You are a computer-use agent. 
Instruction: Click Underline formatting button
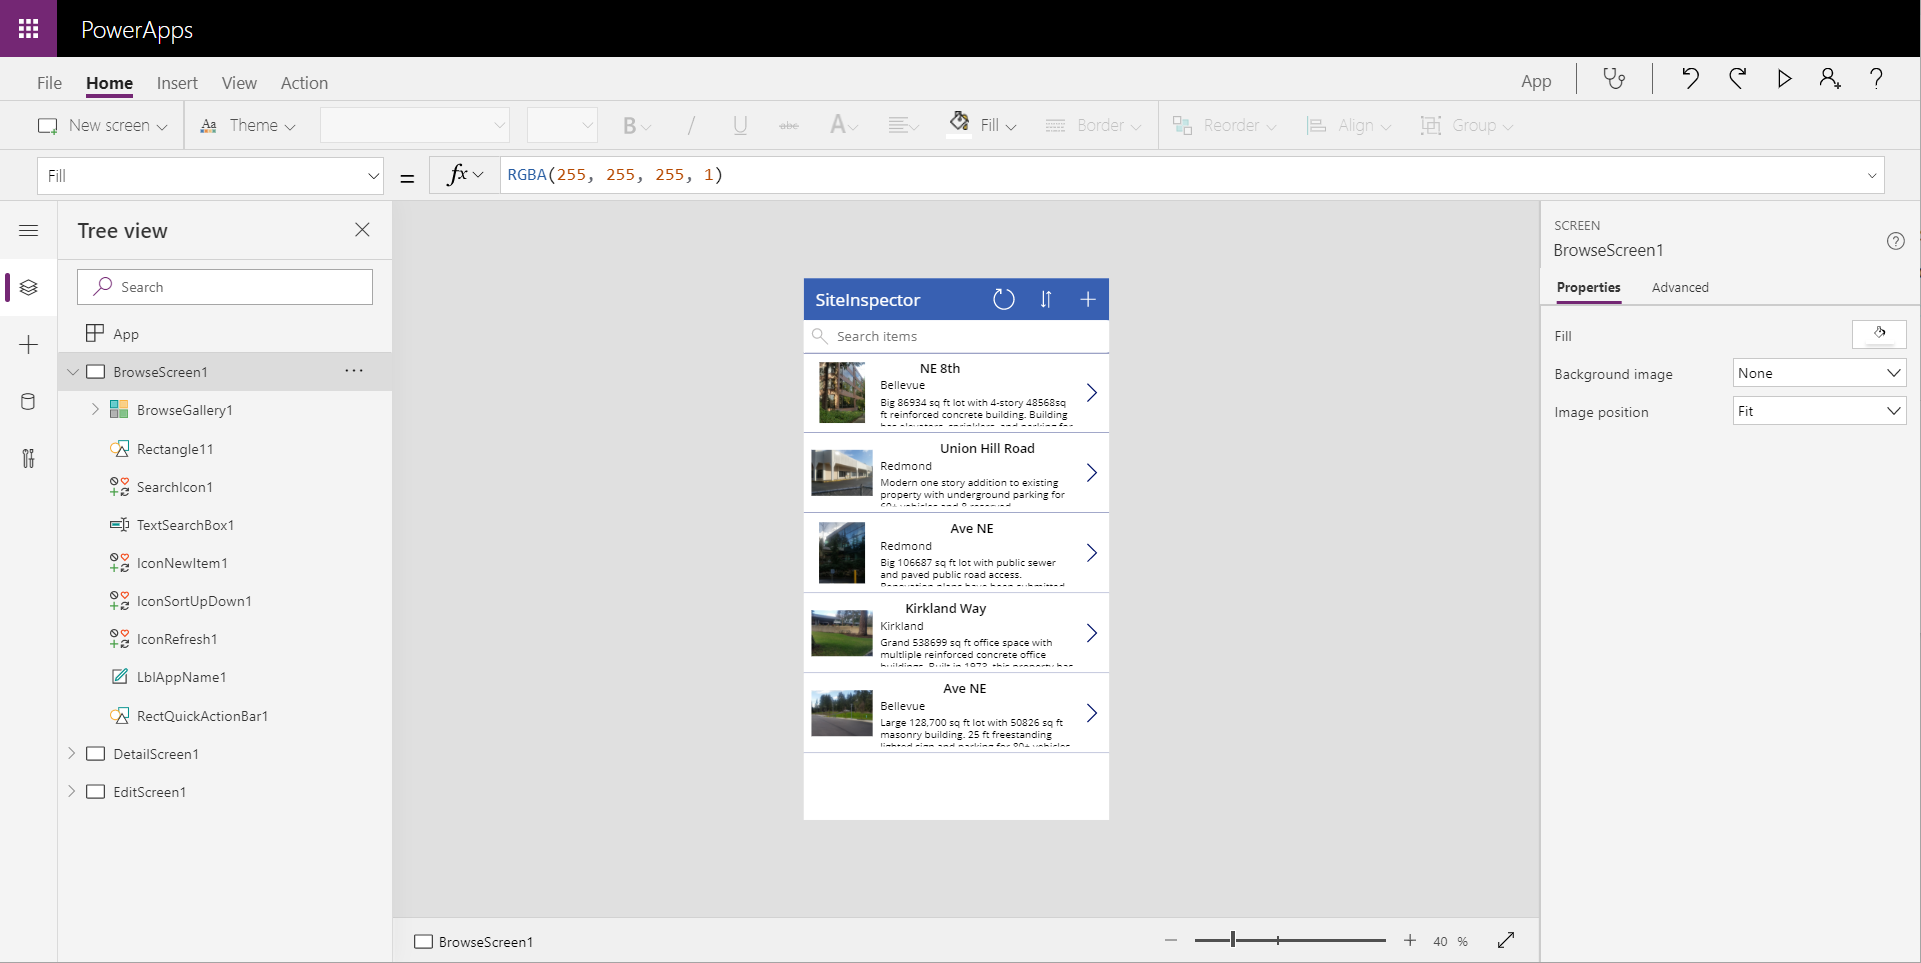(740, 126)
